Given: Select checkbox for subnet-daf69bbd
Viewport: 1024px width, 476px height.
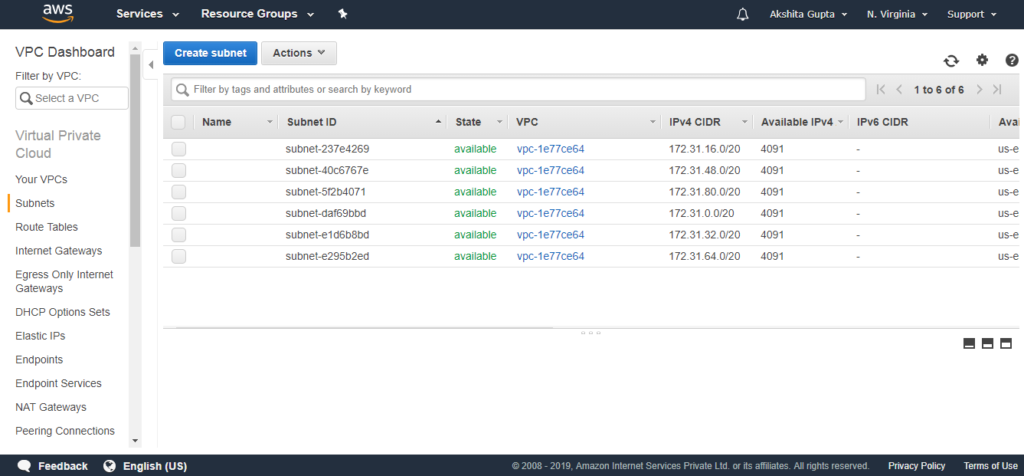Looking at the screenshot, I should 178,214.
